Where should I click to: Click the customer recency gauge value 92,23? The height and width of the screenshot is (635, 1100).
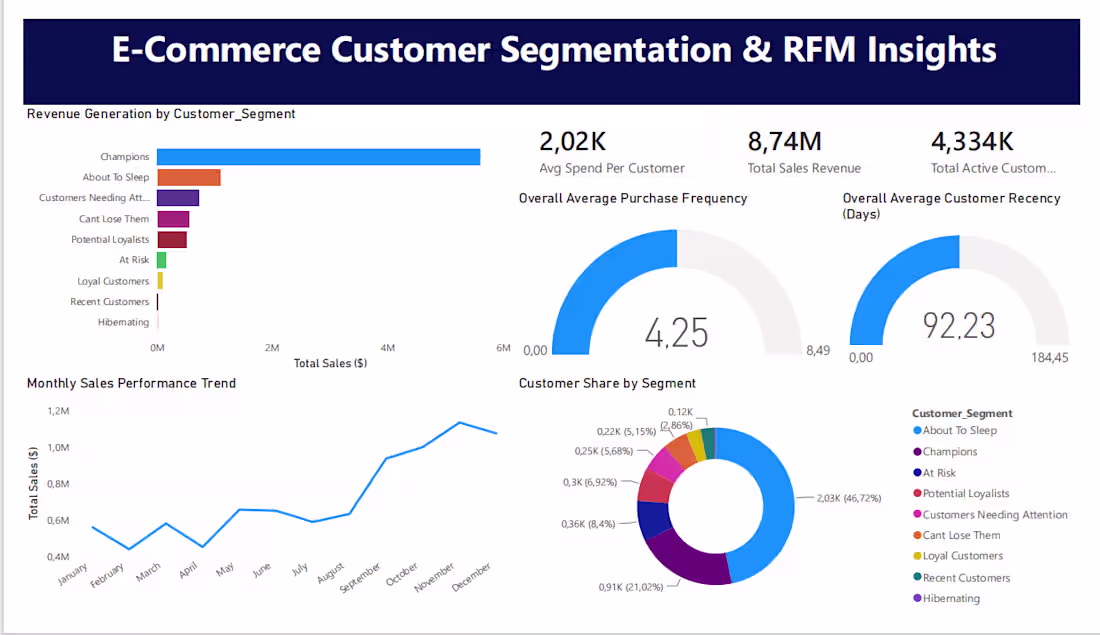tap(959, 326)
